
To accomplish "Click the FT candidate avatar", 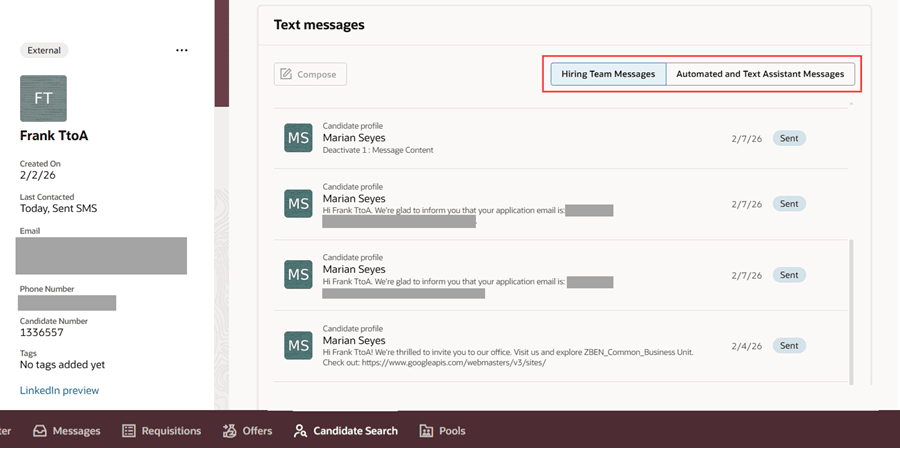I will (43, 98).
